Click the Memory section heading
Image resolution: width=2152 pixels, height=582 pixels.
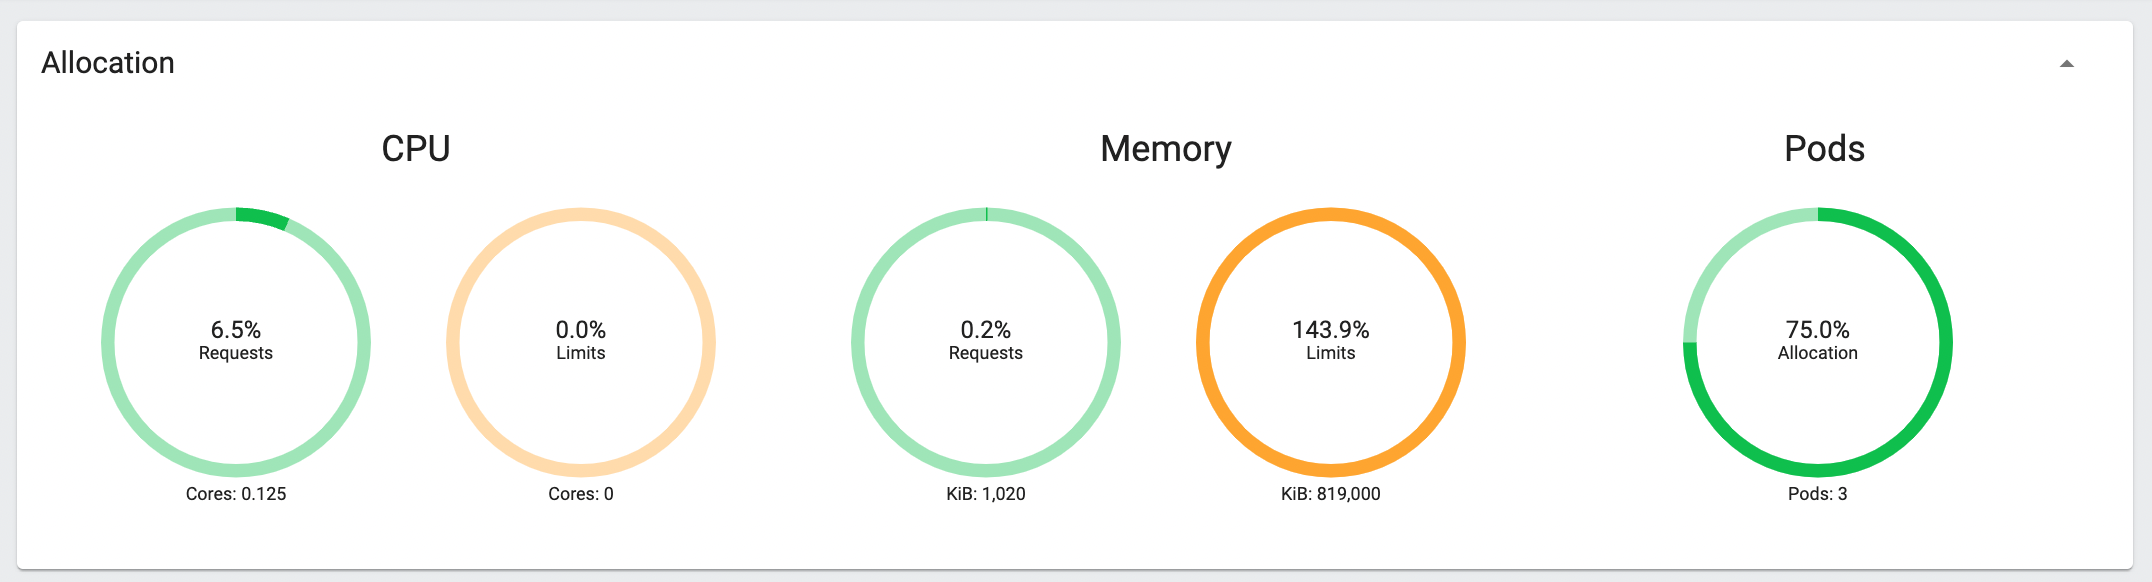1166,150
